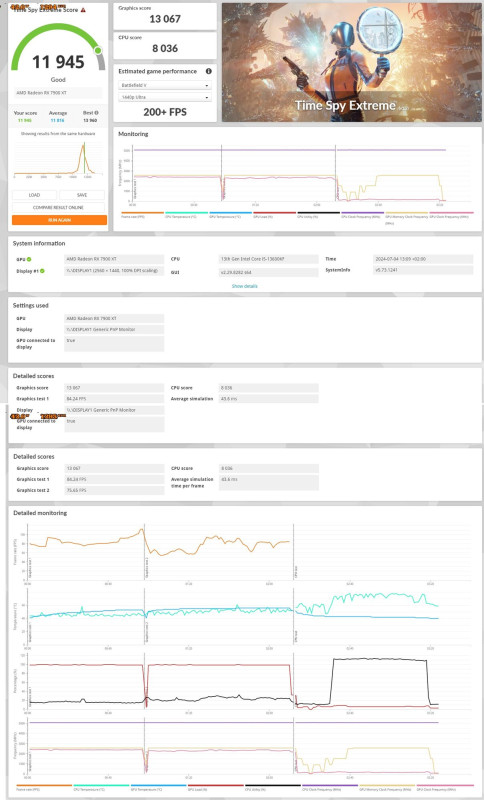Toggle GPU Memory Clock legend below Detailed monitoring

(x=387, y=787)
